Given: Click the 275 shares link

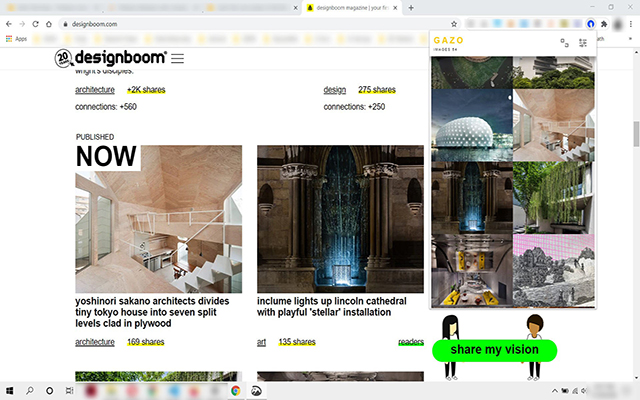Looking at the screenshot, I should pos(377,90).
